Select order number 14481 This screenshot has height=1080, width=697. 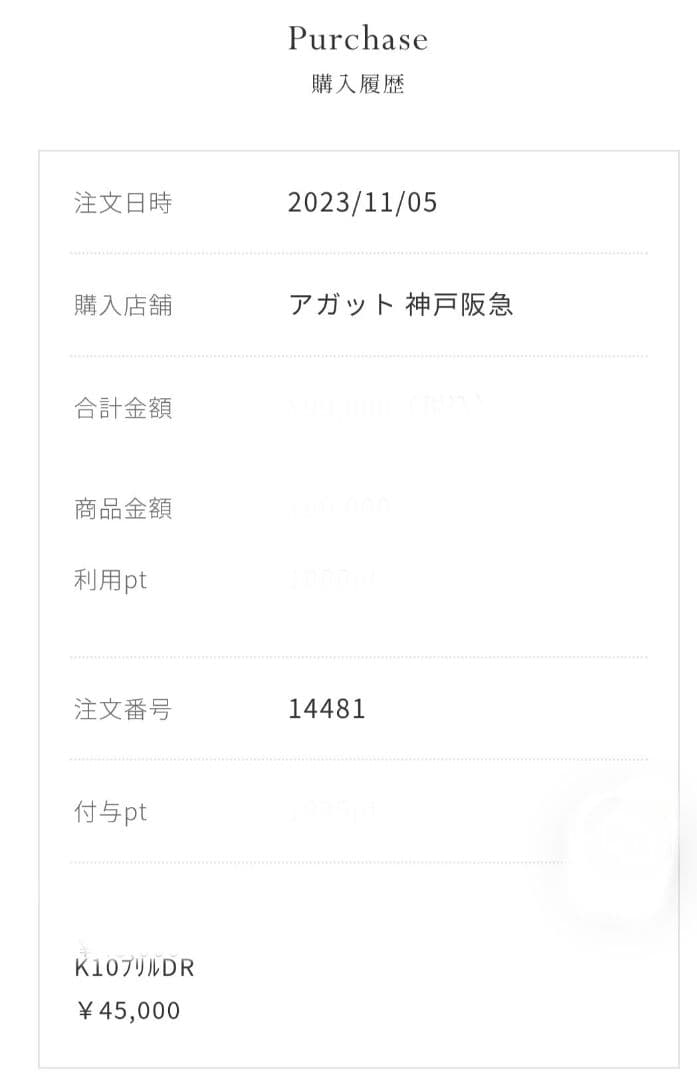click(327, 710)
